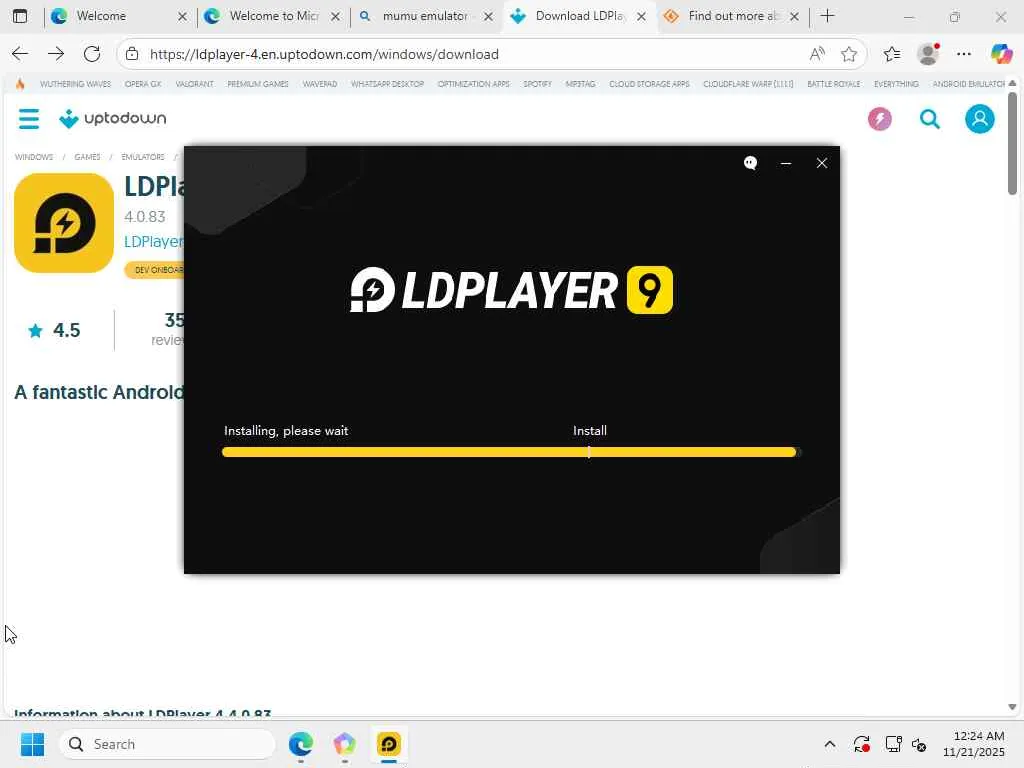Open the Wuthering Waves category link
Viewport: 1024px width, 768px height.
click(75, 84)
